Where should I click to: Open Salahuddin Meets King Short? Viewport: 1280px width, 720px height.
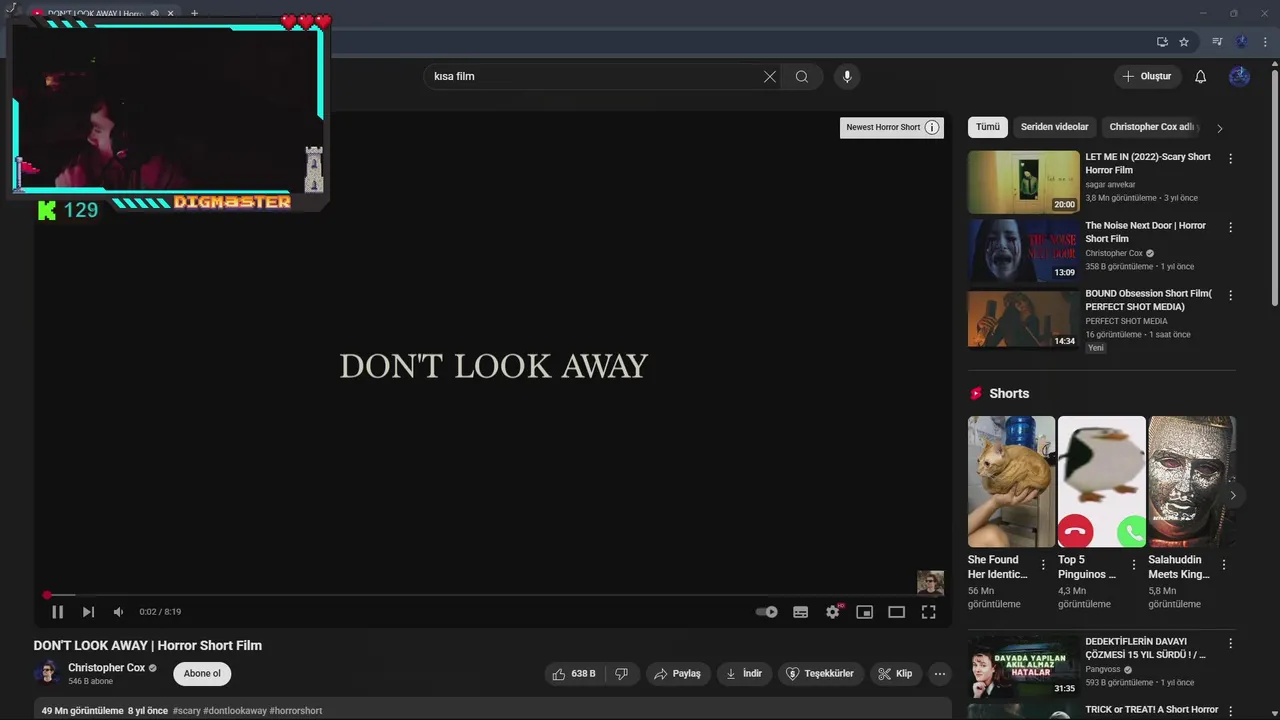click(1192, 482)
